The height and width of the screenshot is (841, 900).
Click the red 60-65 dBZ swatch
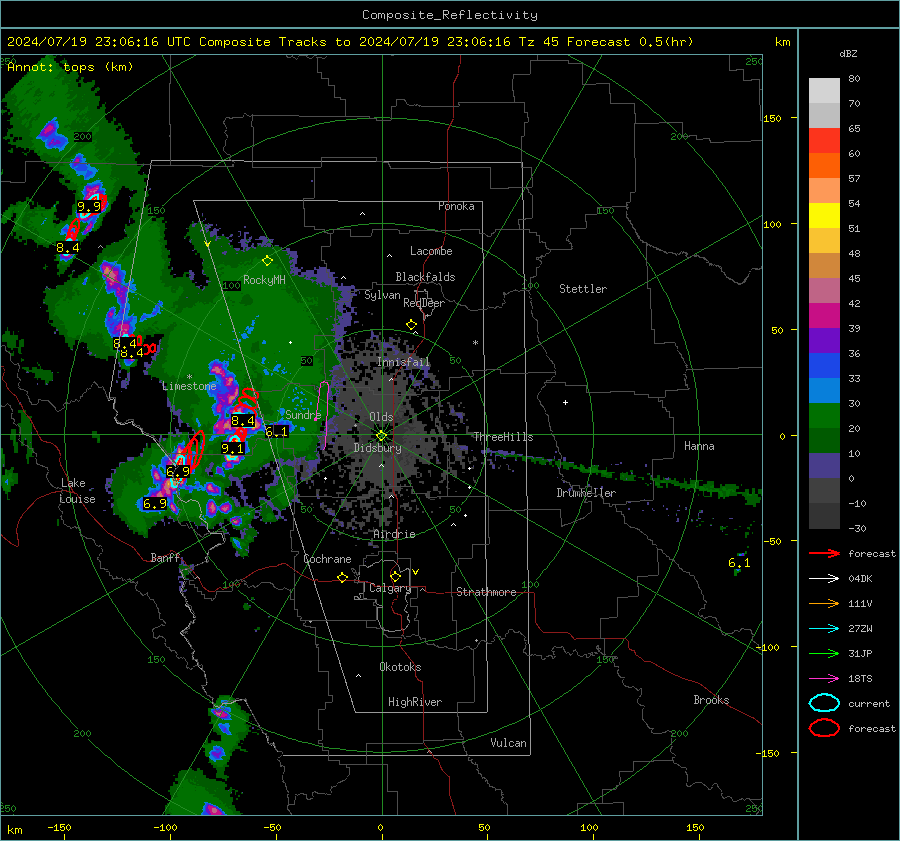click(824, 140)
